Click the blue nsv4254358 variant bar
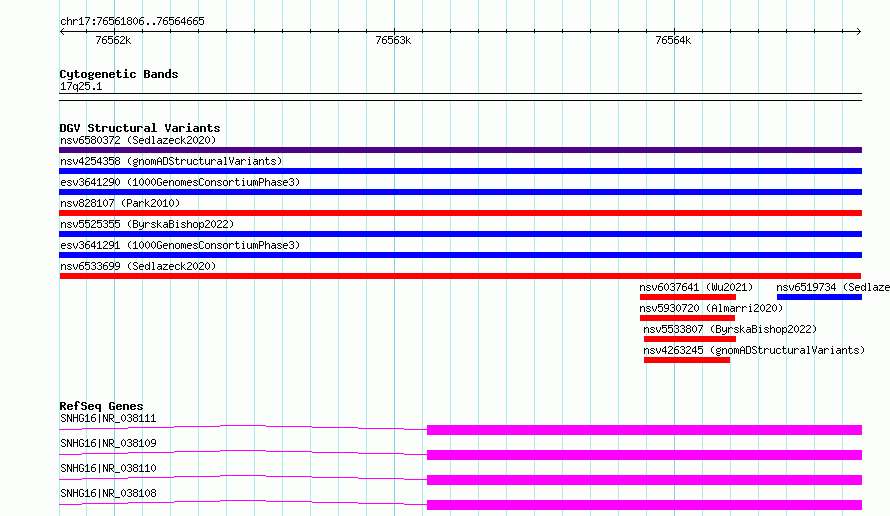 pyautogui.click(x=460, y=171)
